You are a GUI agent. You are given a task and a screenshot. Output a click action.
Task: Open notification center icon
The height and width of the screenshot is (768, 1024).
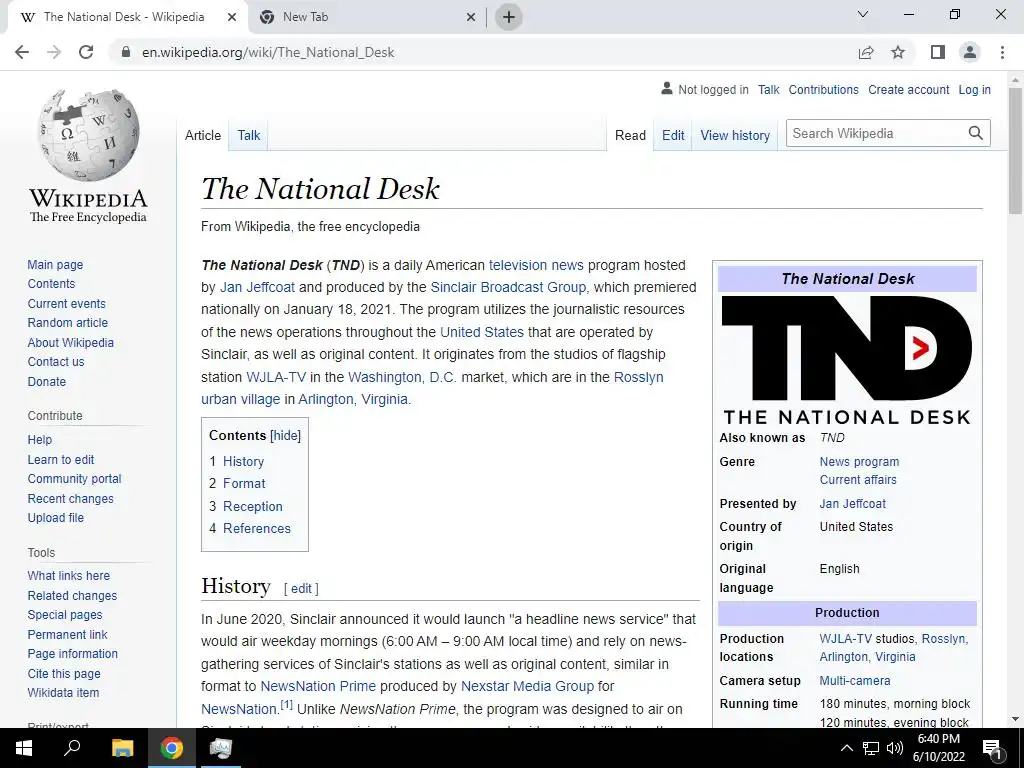(x=992, y=748)
